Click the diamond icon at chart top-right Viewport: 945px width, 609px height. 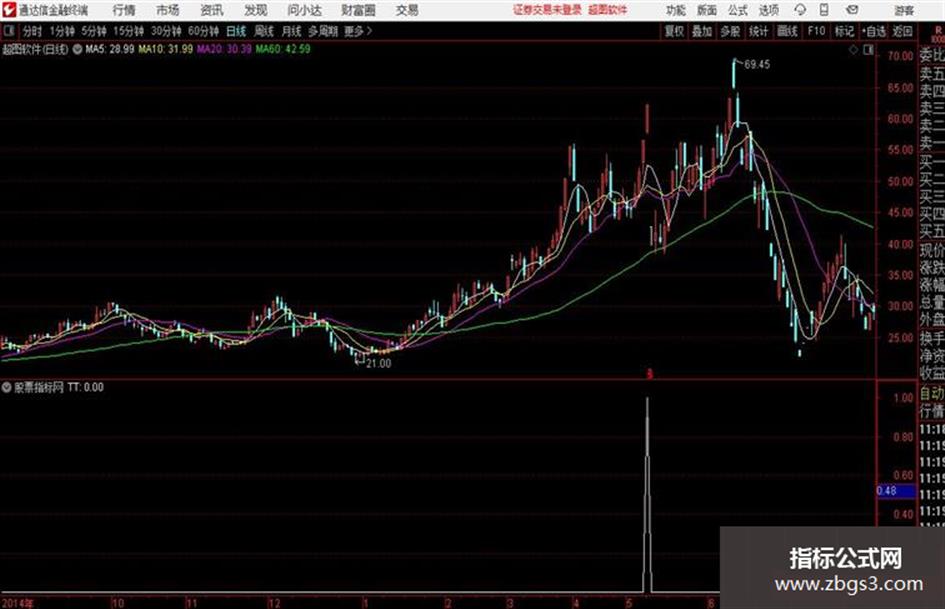pyautogui.click(x=853, y=51)
